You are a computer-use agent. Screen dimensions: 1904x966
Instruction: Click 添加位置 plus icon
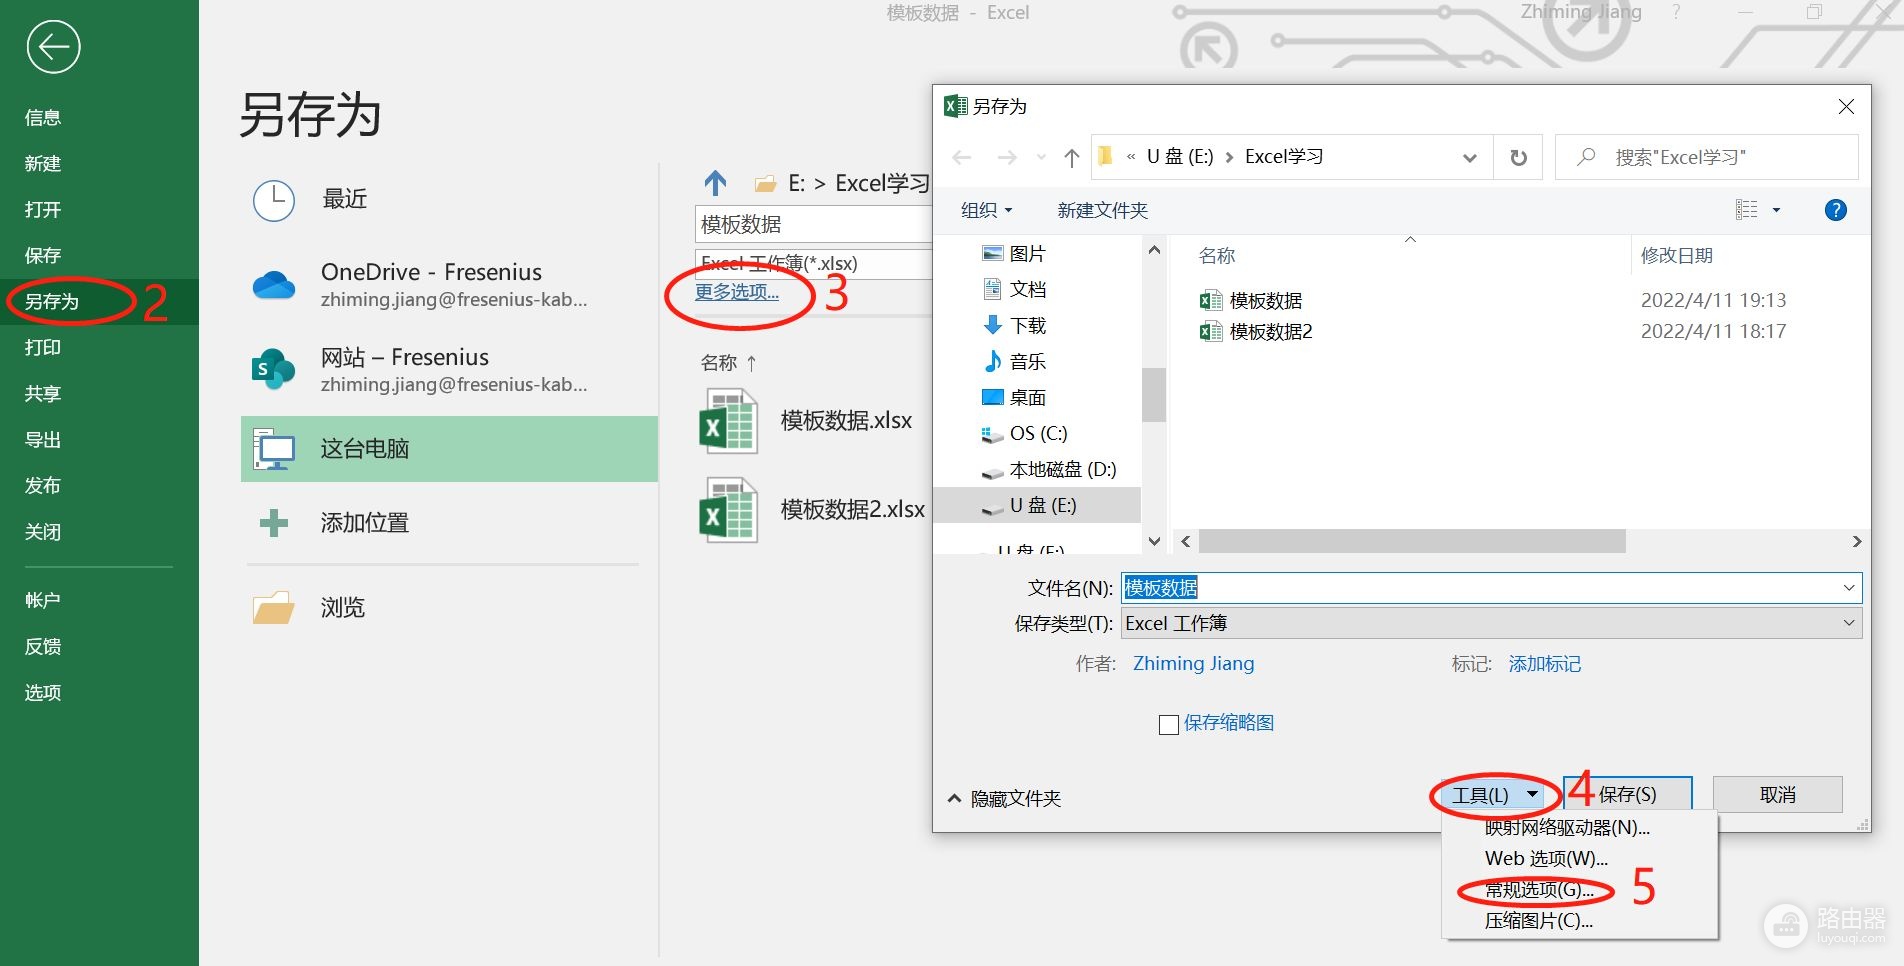click(x=274, y=523)
